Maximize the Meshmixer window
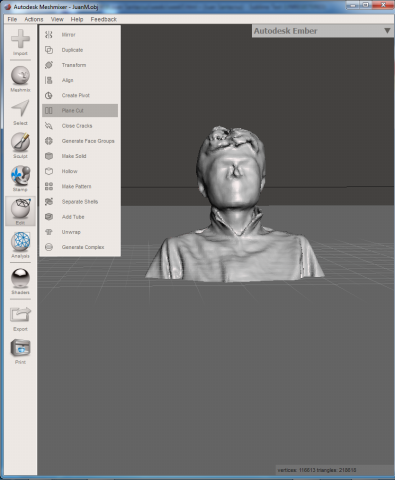395x480 pixels. [x=366, y=5]
